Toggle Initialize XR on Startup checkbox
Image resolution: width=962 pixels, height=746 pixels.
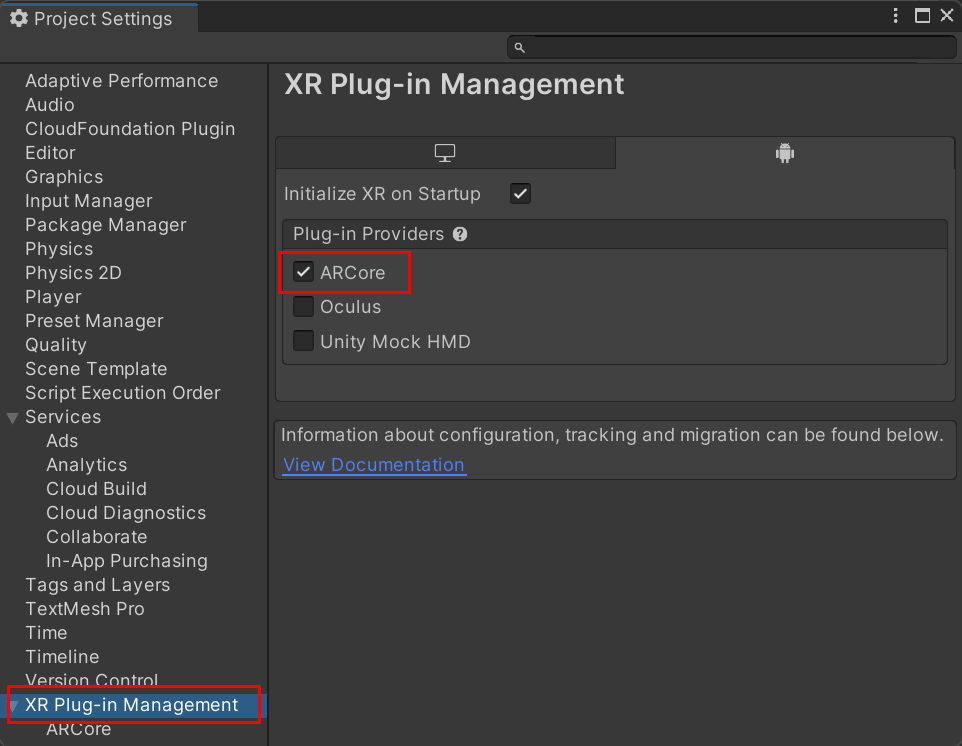click(520, 194)
